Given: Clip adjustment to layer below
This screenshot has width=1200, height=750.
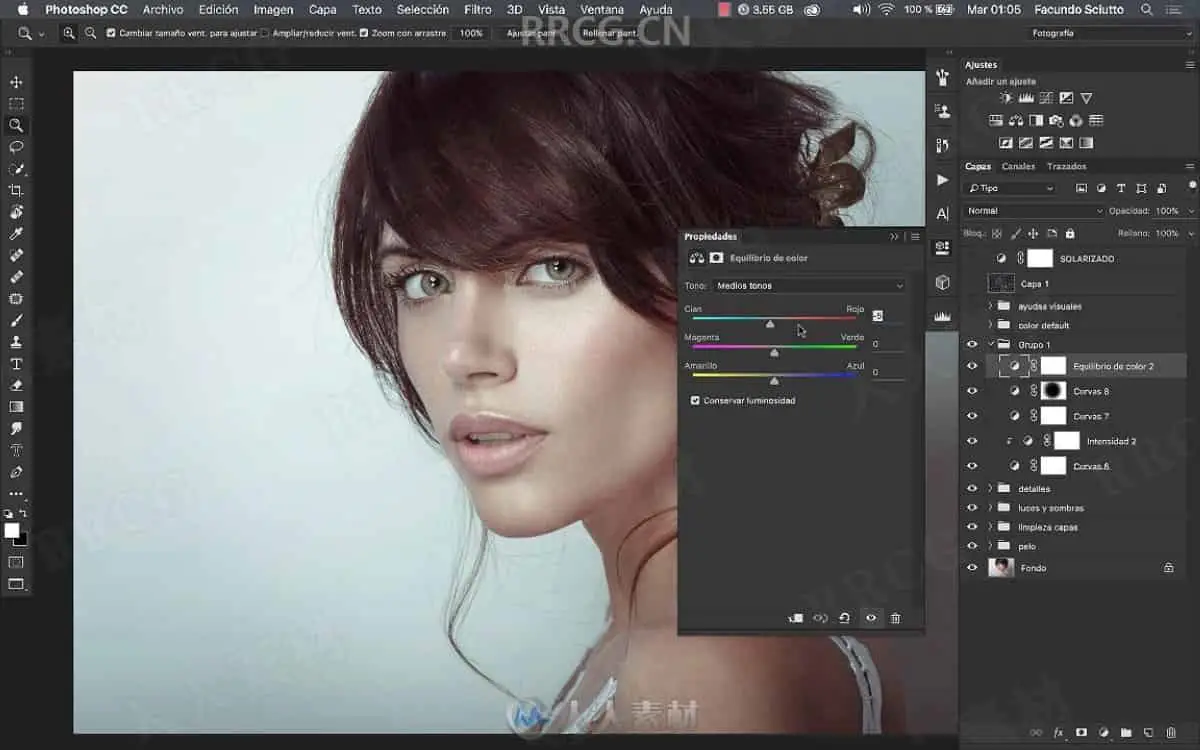Looking at the screenshot, I should [796, 618].
